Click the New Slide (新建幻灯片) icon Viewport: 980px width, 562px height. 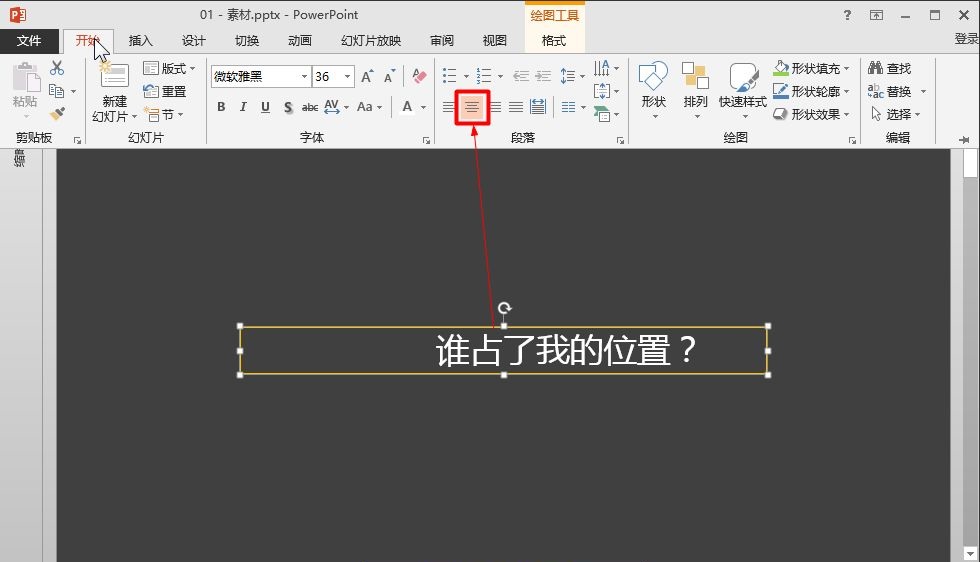tap(114, 76)
